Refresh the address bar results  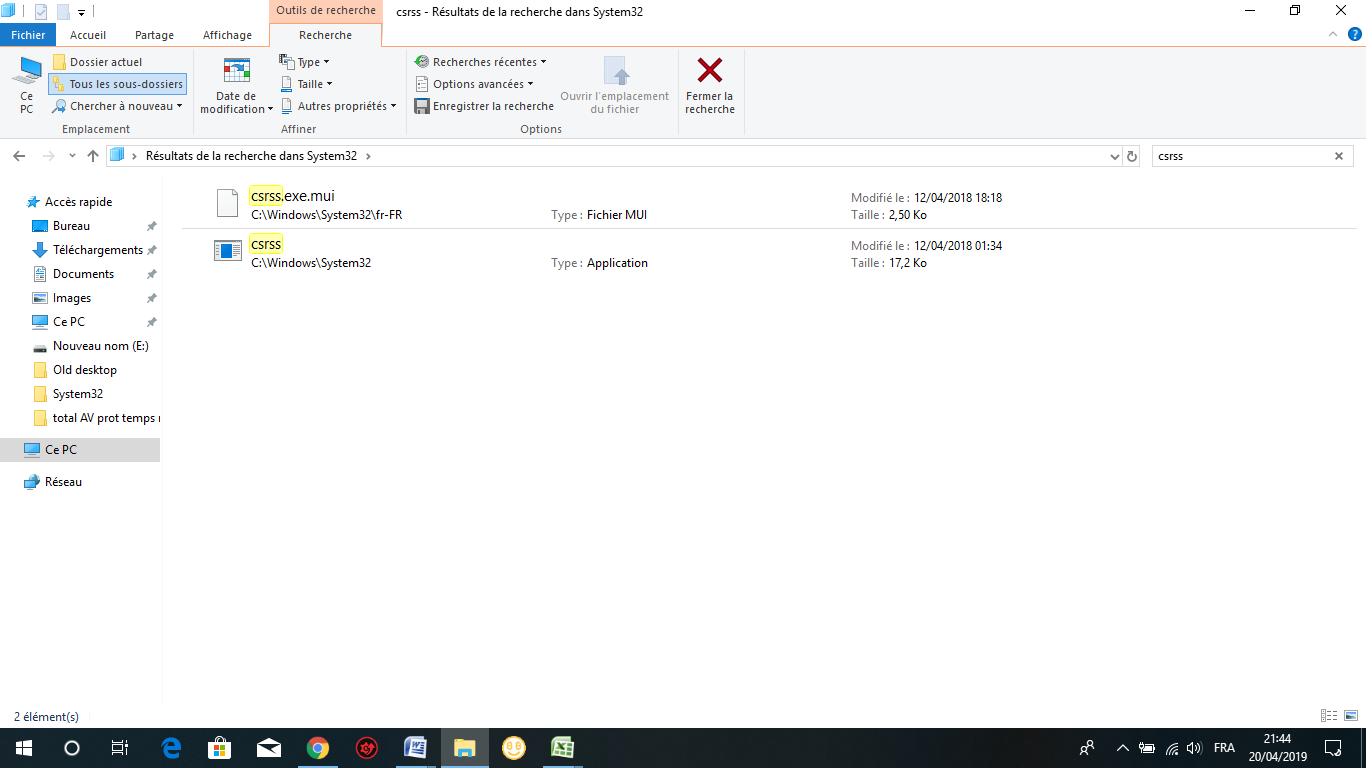pyautogui.click(x=1132, y=156)
